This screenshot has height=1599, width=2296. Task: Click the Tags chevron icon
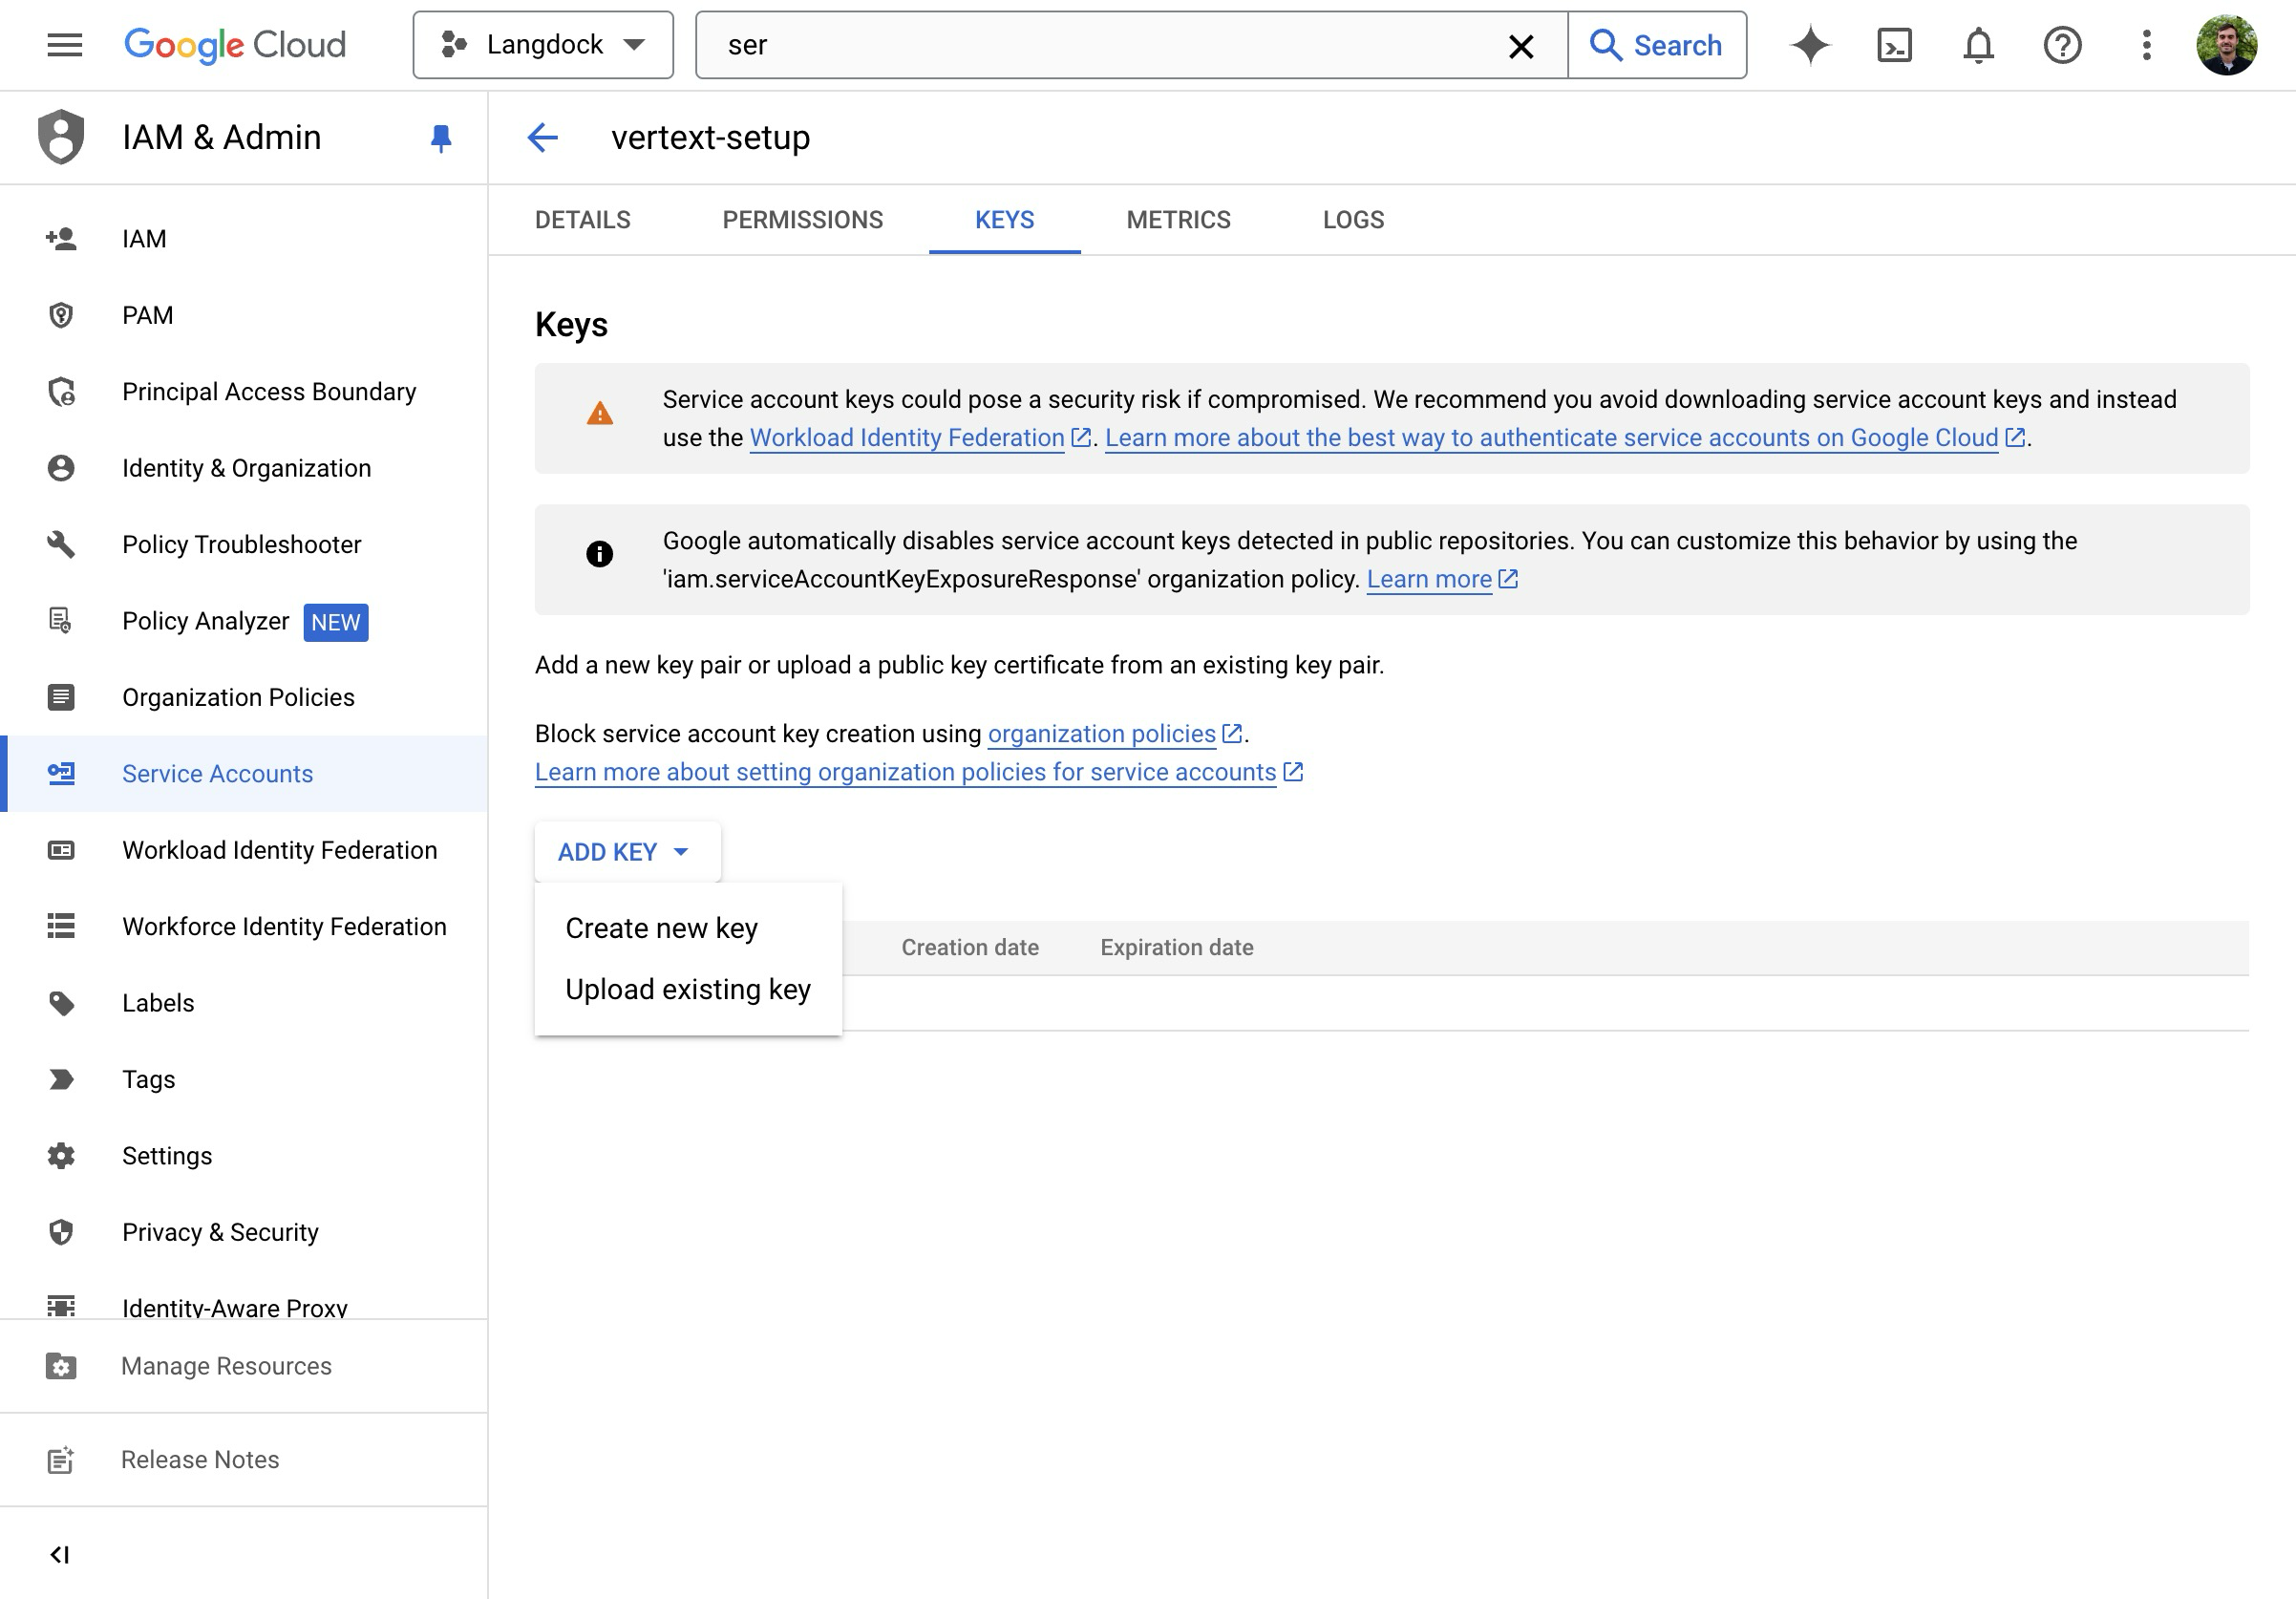(61, 1080)
